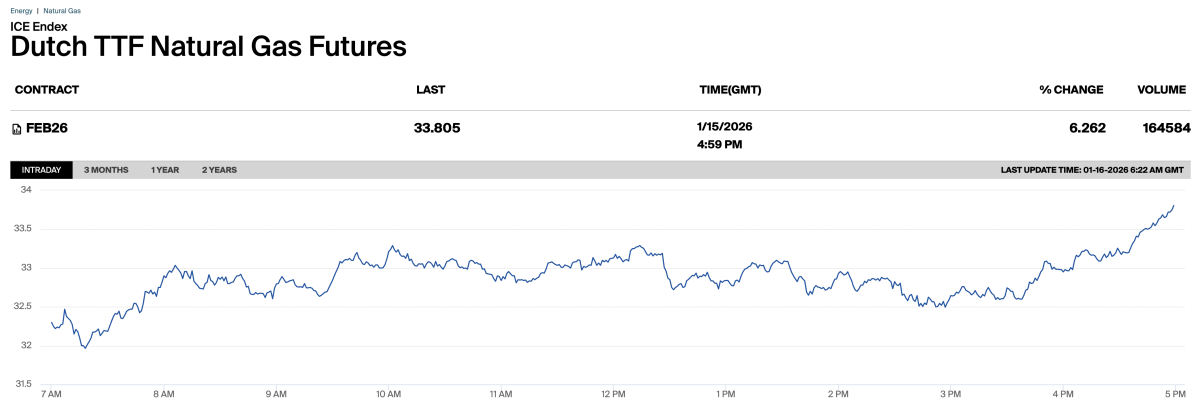Click the last price value 33.805
The width and height of the screenshot is (1200, 409).
pyautogui.click(x=437, y=128)
